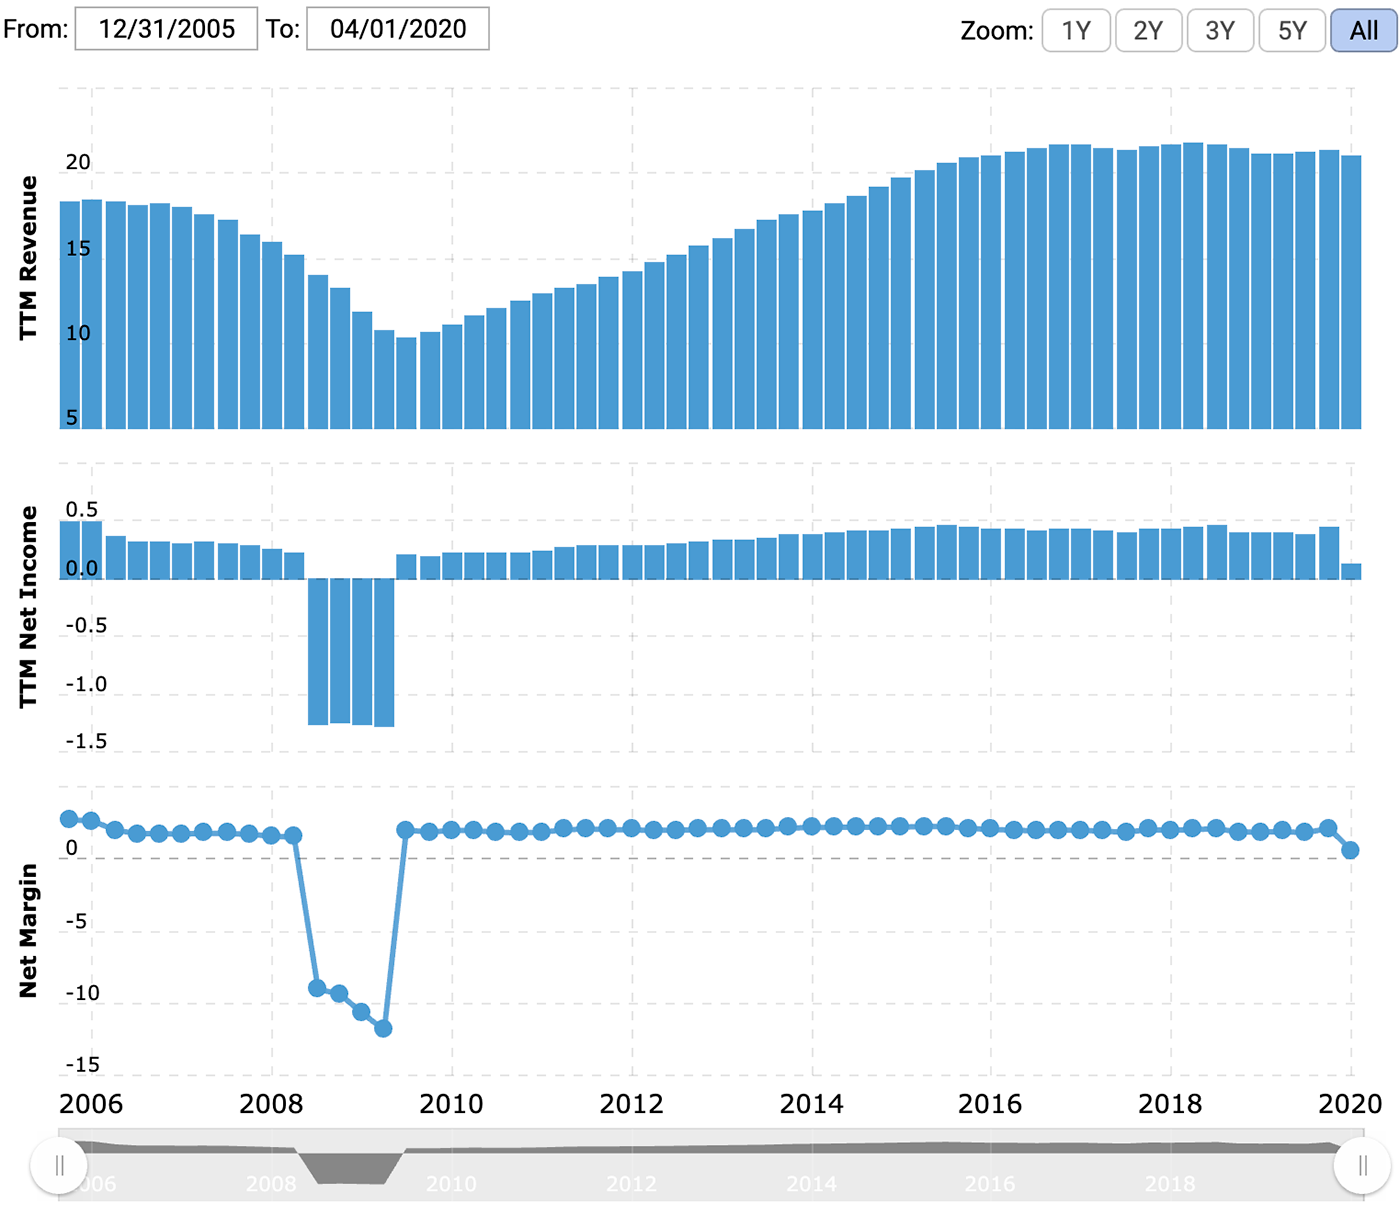Select the 5Y zoom button

coord(1292,30)
